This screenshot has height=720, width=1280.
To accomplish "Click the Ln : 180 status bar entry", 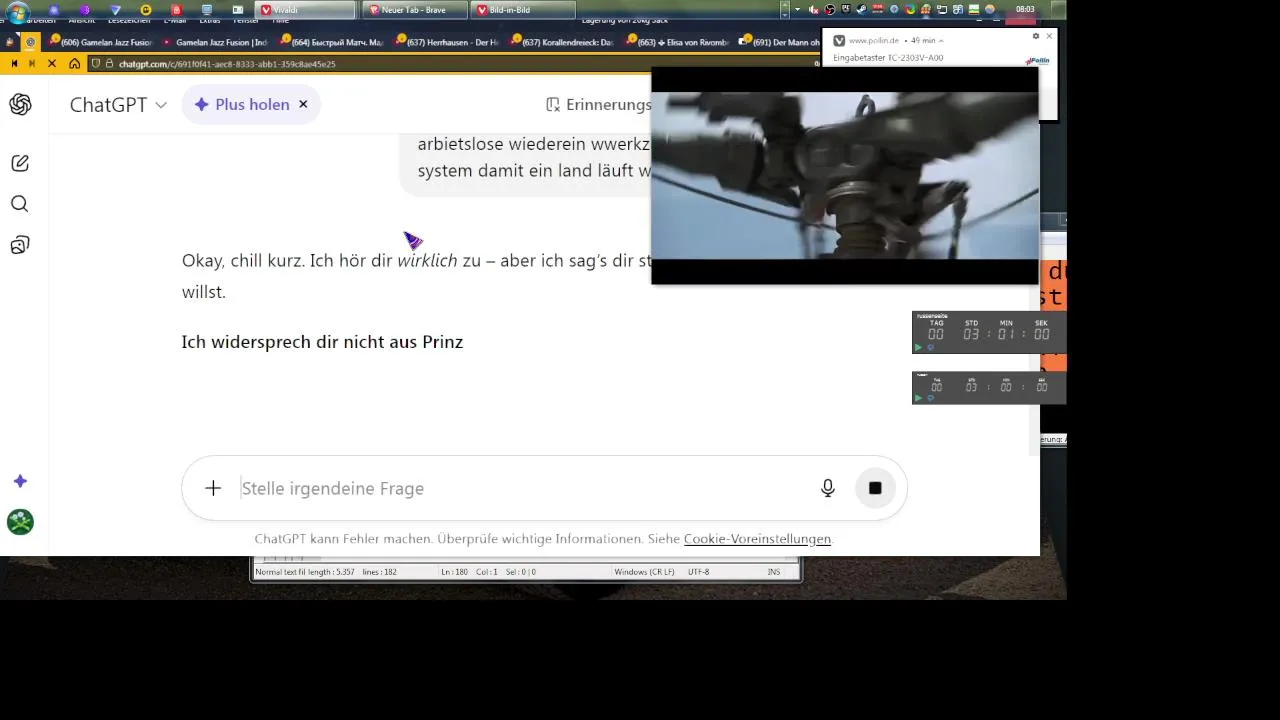I will click(455, 572).
